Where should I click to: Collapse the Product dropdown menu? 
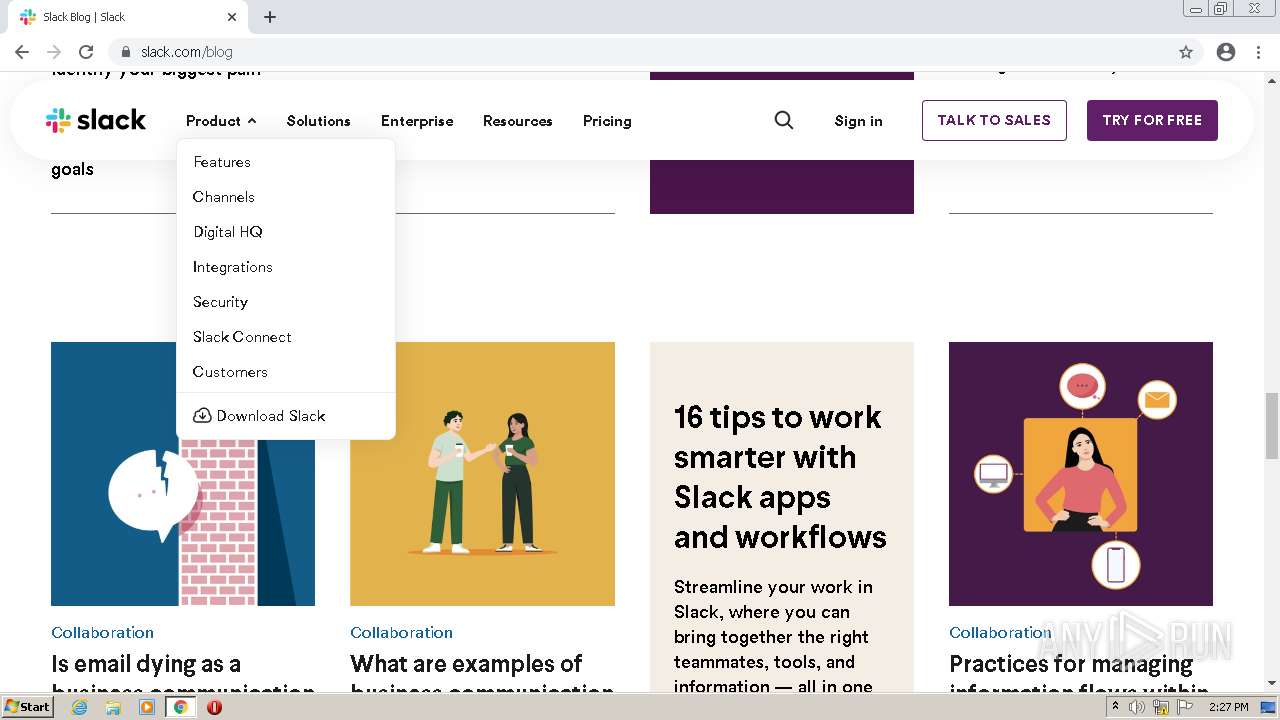pos(221,121)
